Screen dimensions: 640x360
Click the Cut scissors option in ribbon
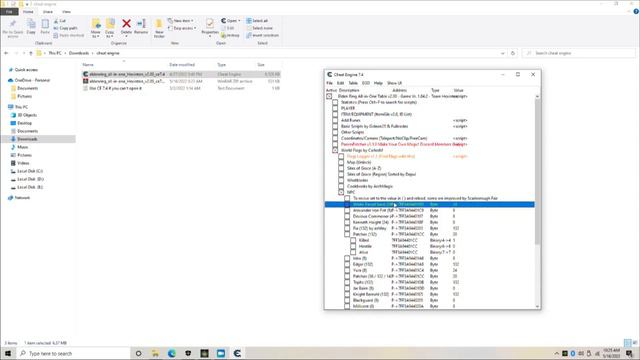point(60,21)
